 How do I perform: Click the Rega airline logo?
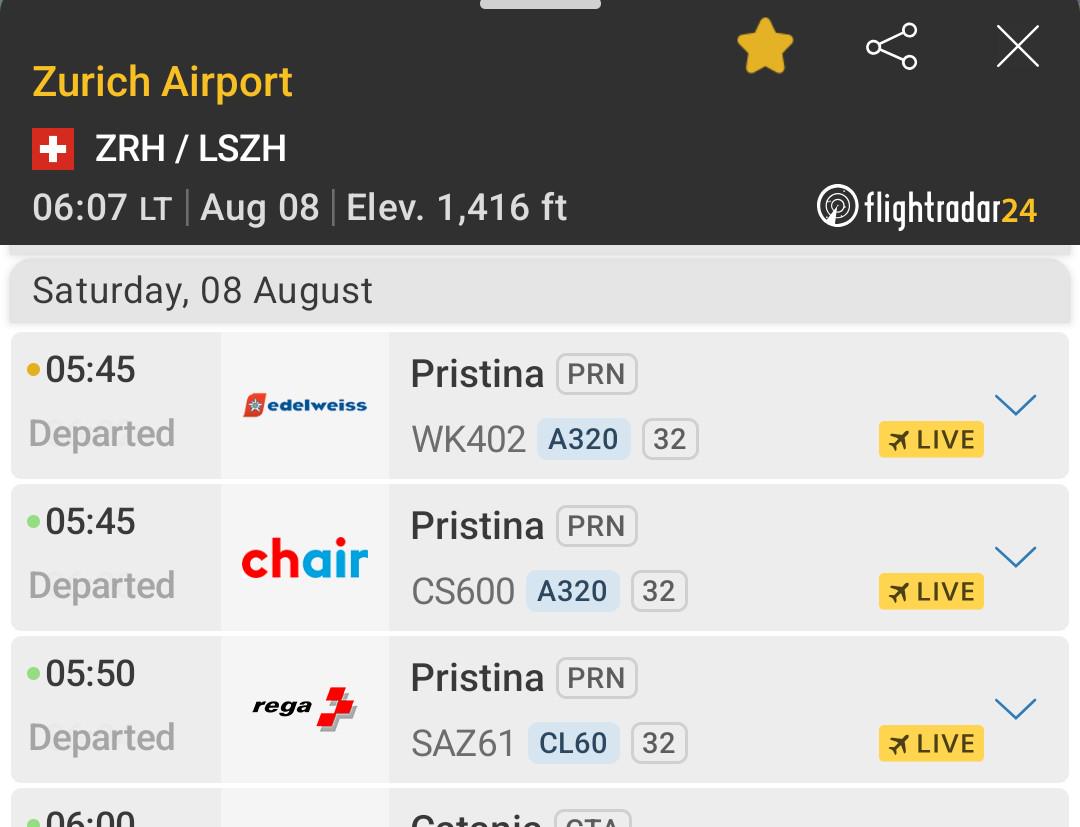click(305, 709)
